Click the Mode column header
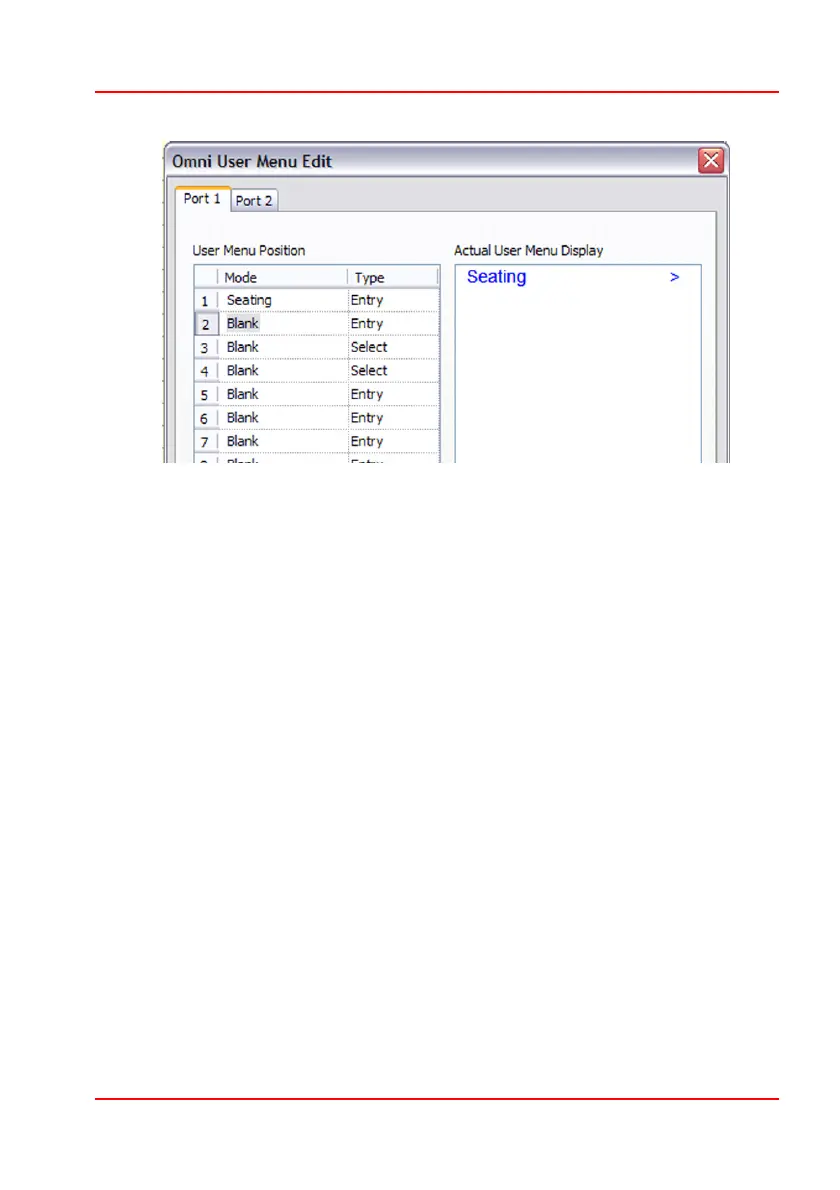The width and height of the screenshot is (840, 1190). tap(283, 277)
